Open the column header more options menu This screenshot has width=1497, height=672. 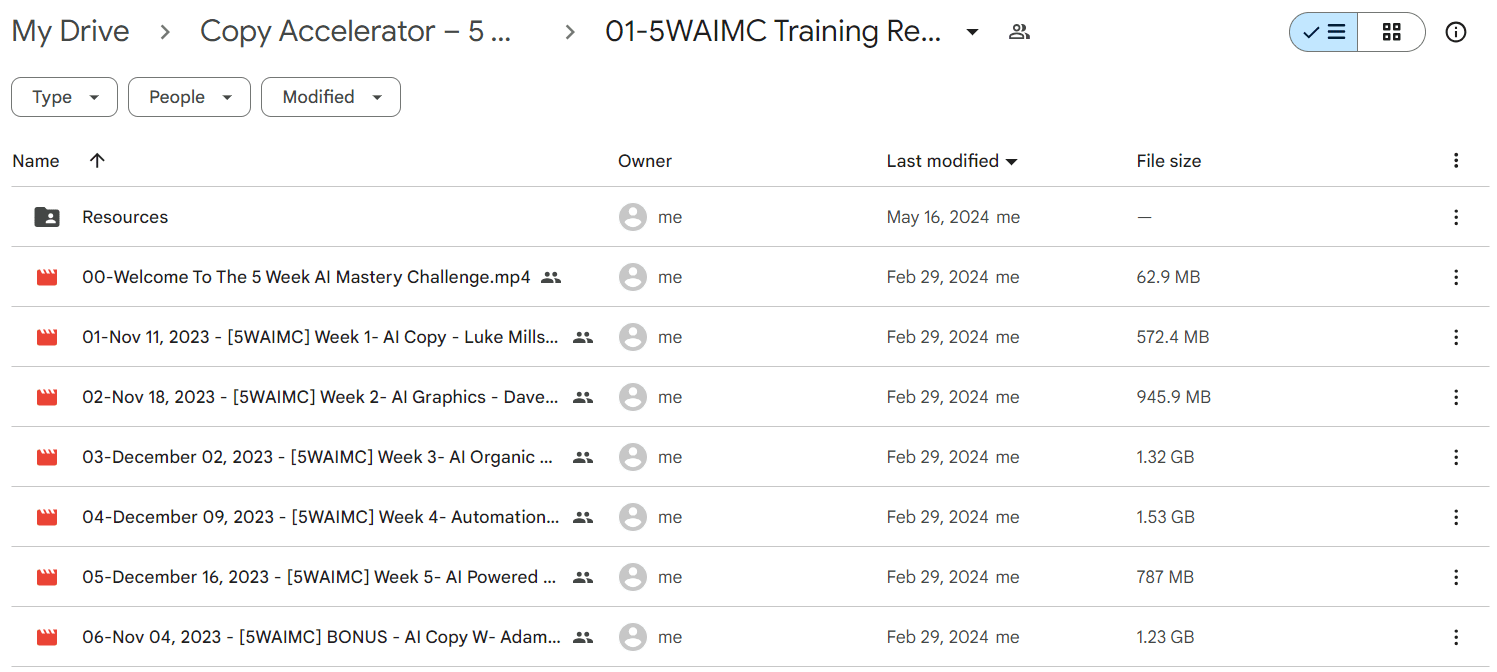pos(1456,161)
